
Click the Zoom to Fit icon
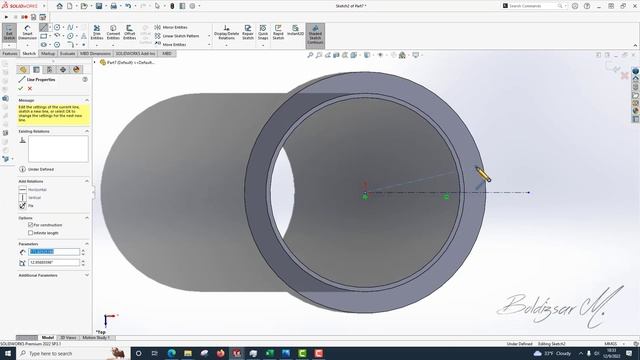[x=310, y=55]
